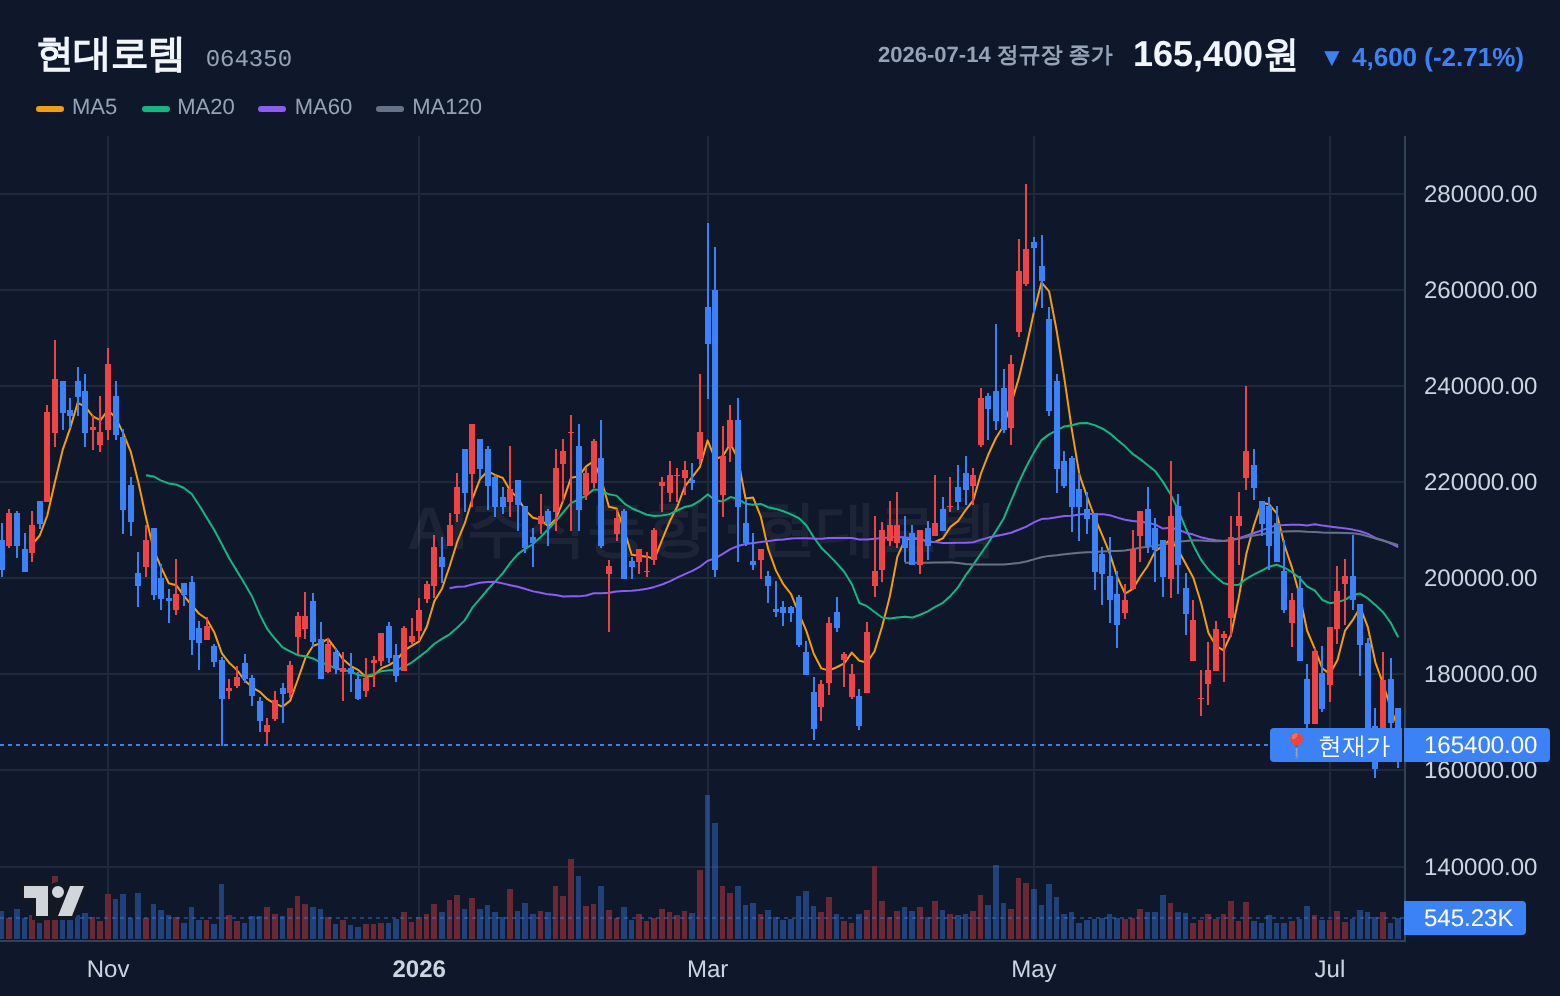The width and height of the screenshot is (1560, 996).
Task: Select the 현재가 price label tag
Action: coord(1336,745)
